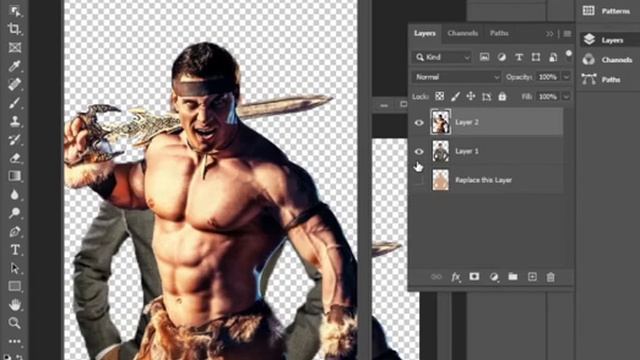
Task: Select the Zoom tool
Action: (x=15, y=323)
